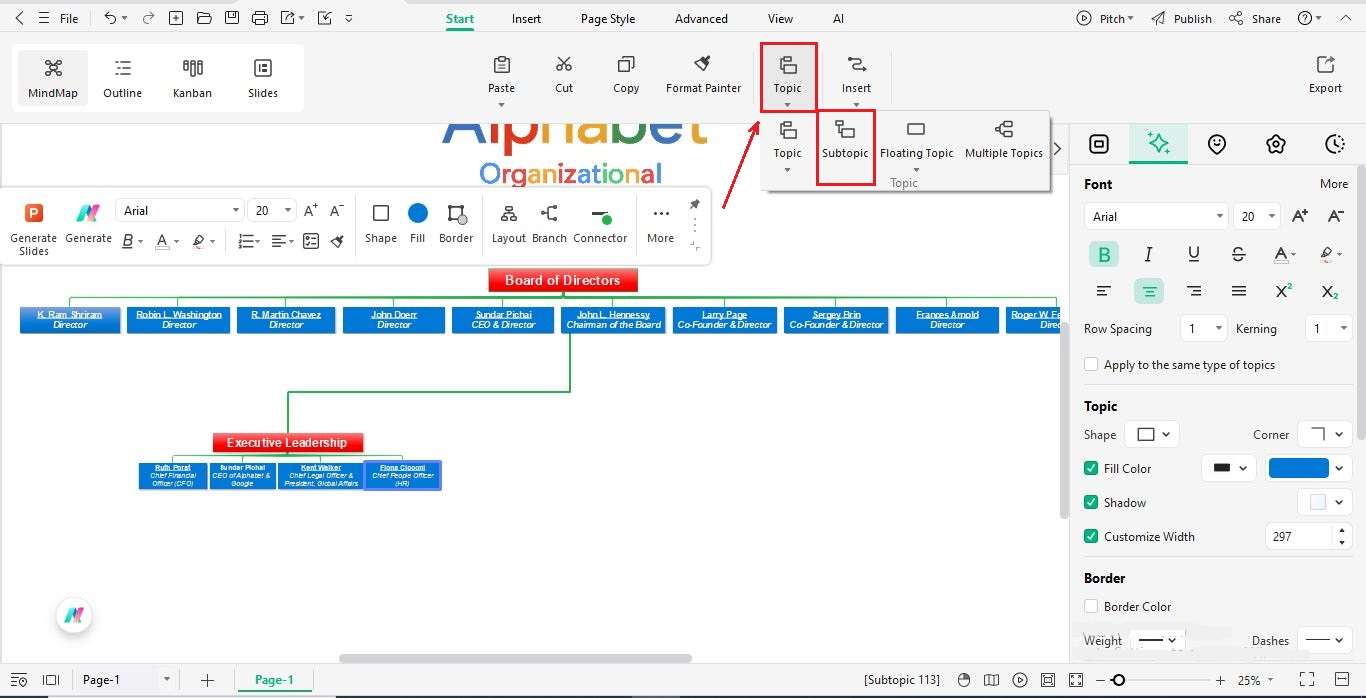Click the Save disk icon
The width and height of the screenshot is (1366, 698).
point(232,18)
